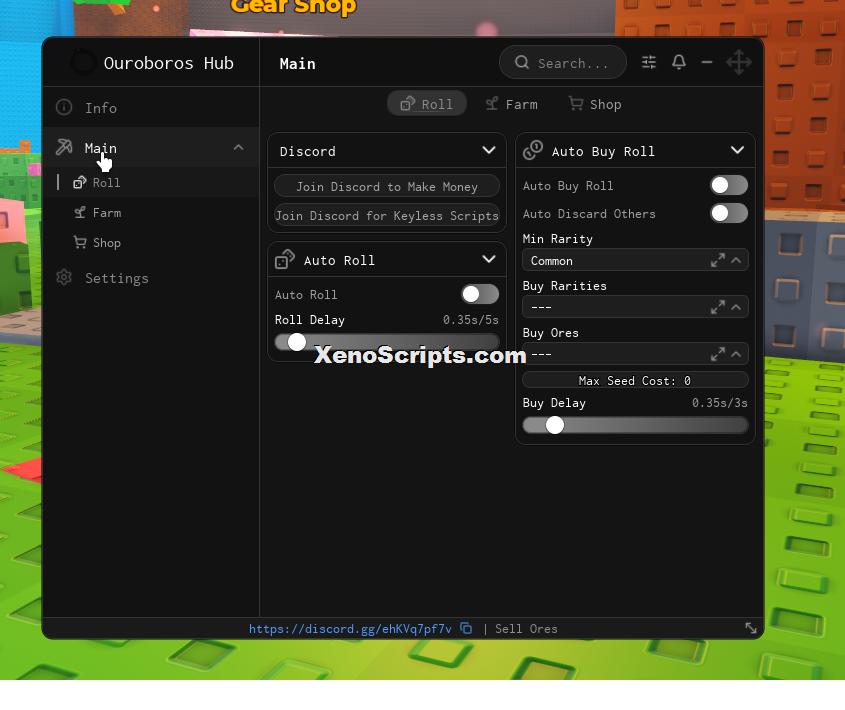Click Join Discord to Make Money button
Screen dimensions: 845x710
(x=387, y=187)
